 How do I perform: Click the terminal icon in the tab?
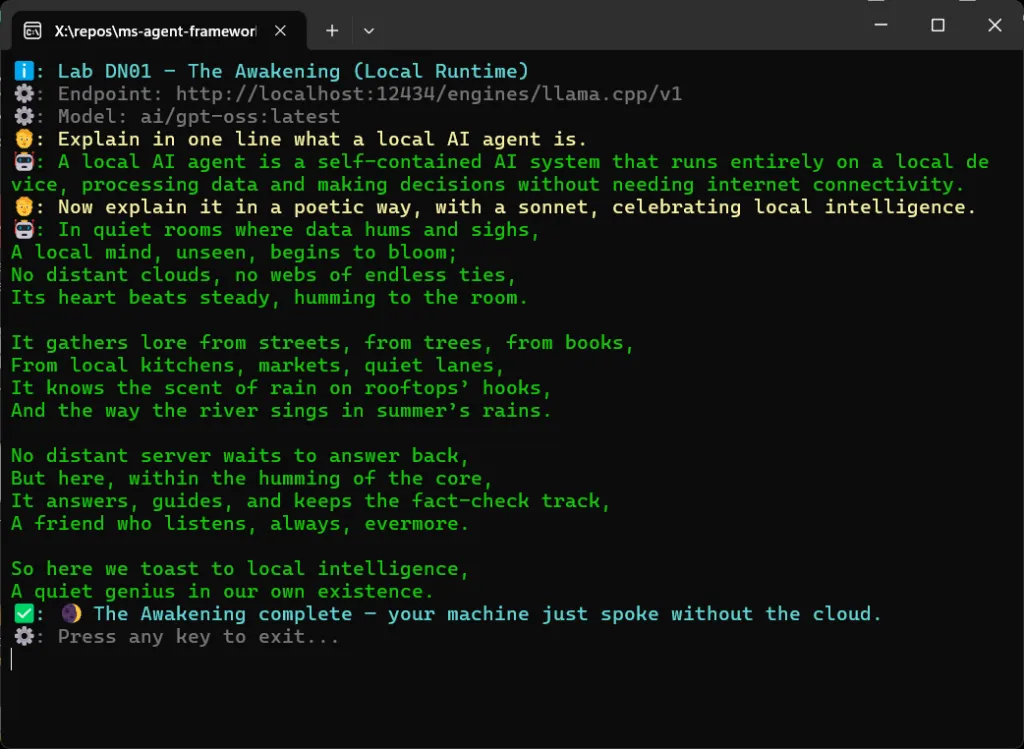point(33,31)
